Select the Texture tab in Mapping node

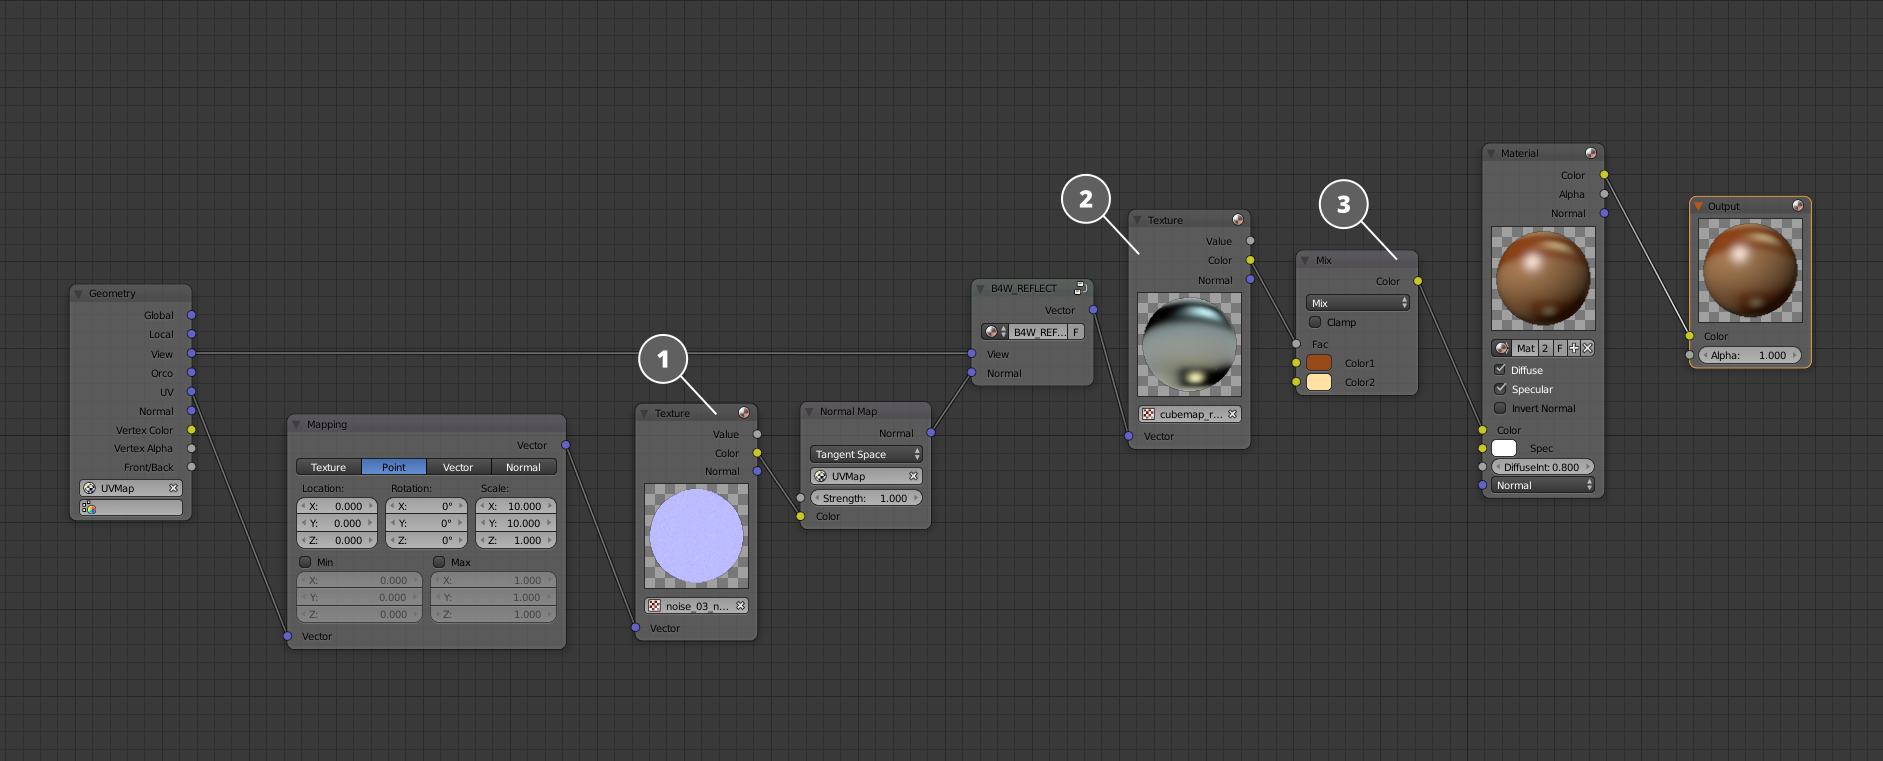click(328, 467)
